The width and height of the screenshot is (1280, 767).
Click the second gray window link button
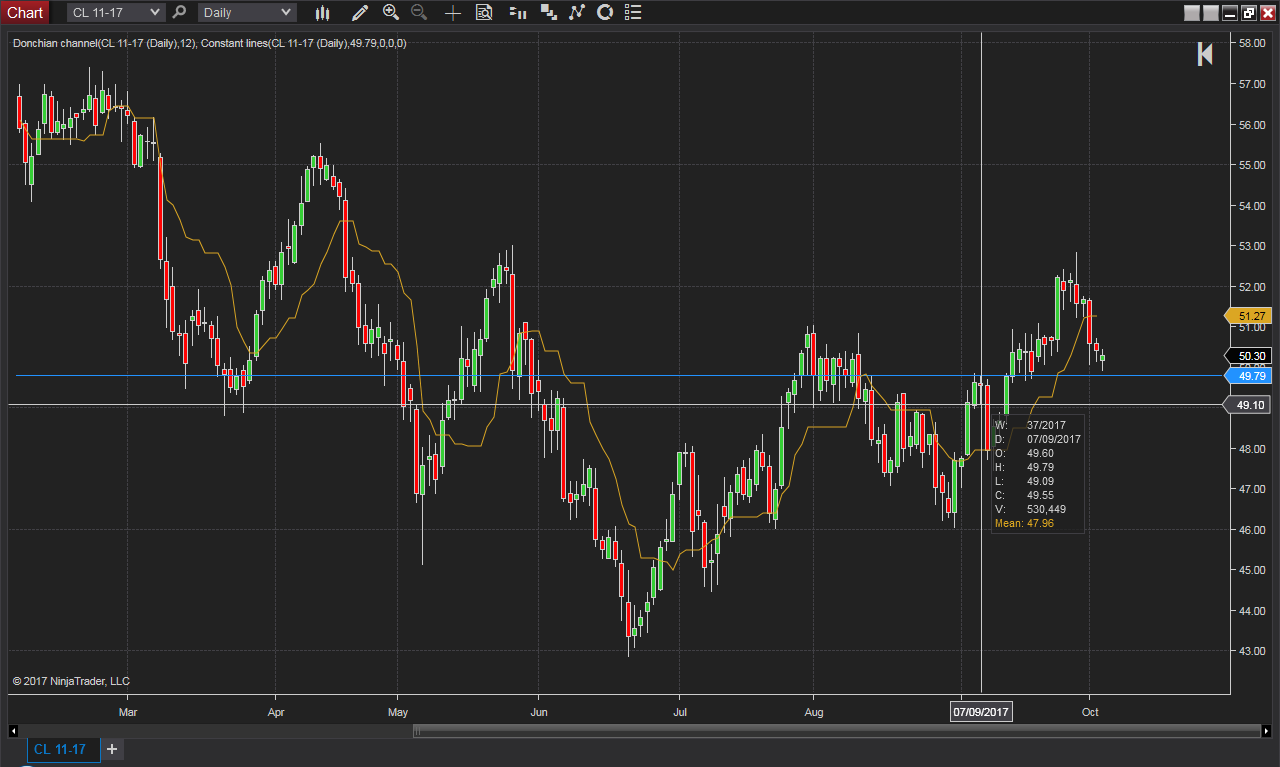1211,13
